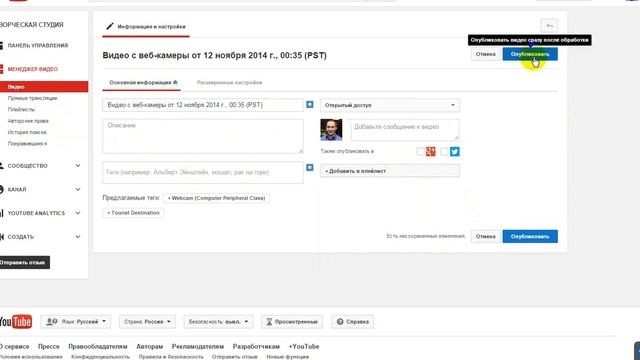The width and height of the screenshot is (640, 360).
Task: Open the Открытый доступ privacy dropdown
Action: 390,105
